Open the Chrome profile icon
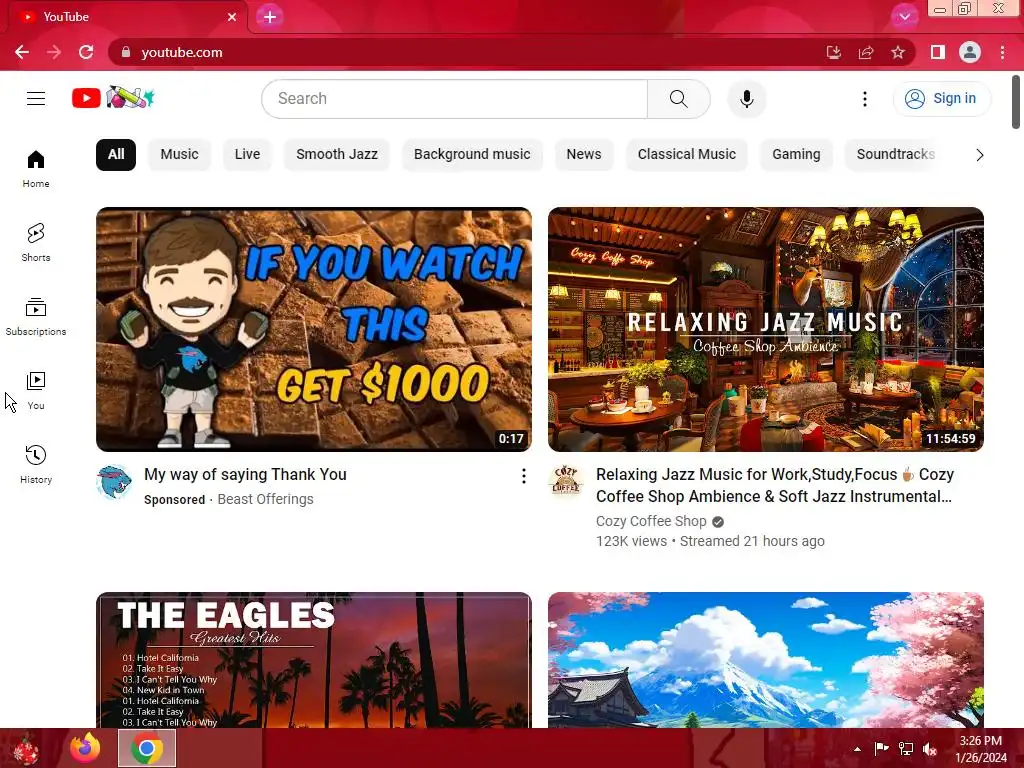This screenshot has height=768, width=1024. point(970,52)
